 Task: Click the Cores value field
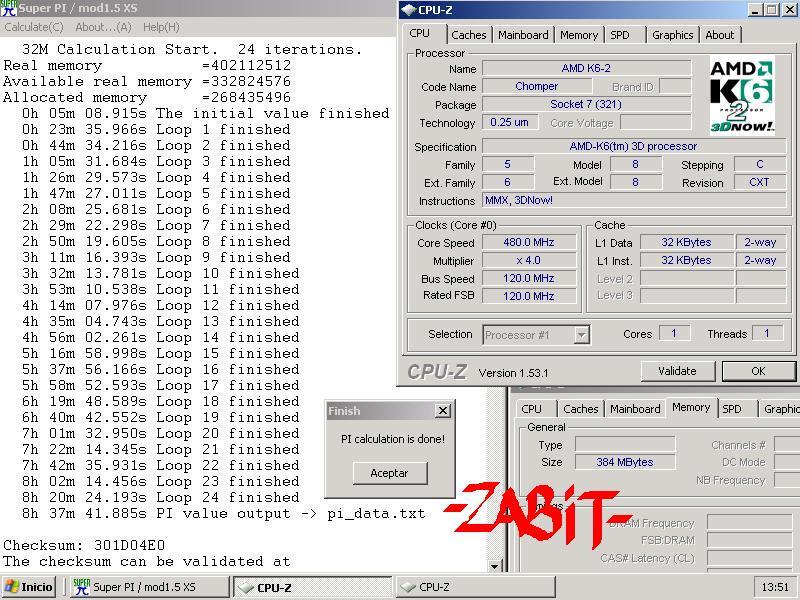point(674,334)
